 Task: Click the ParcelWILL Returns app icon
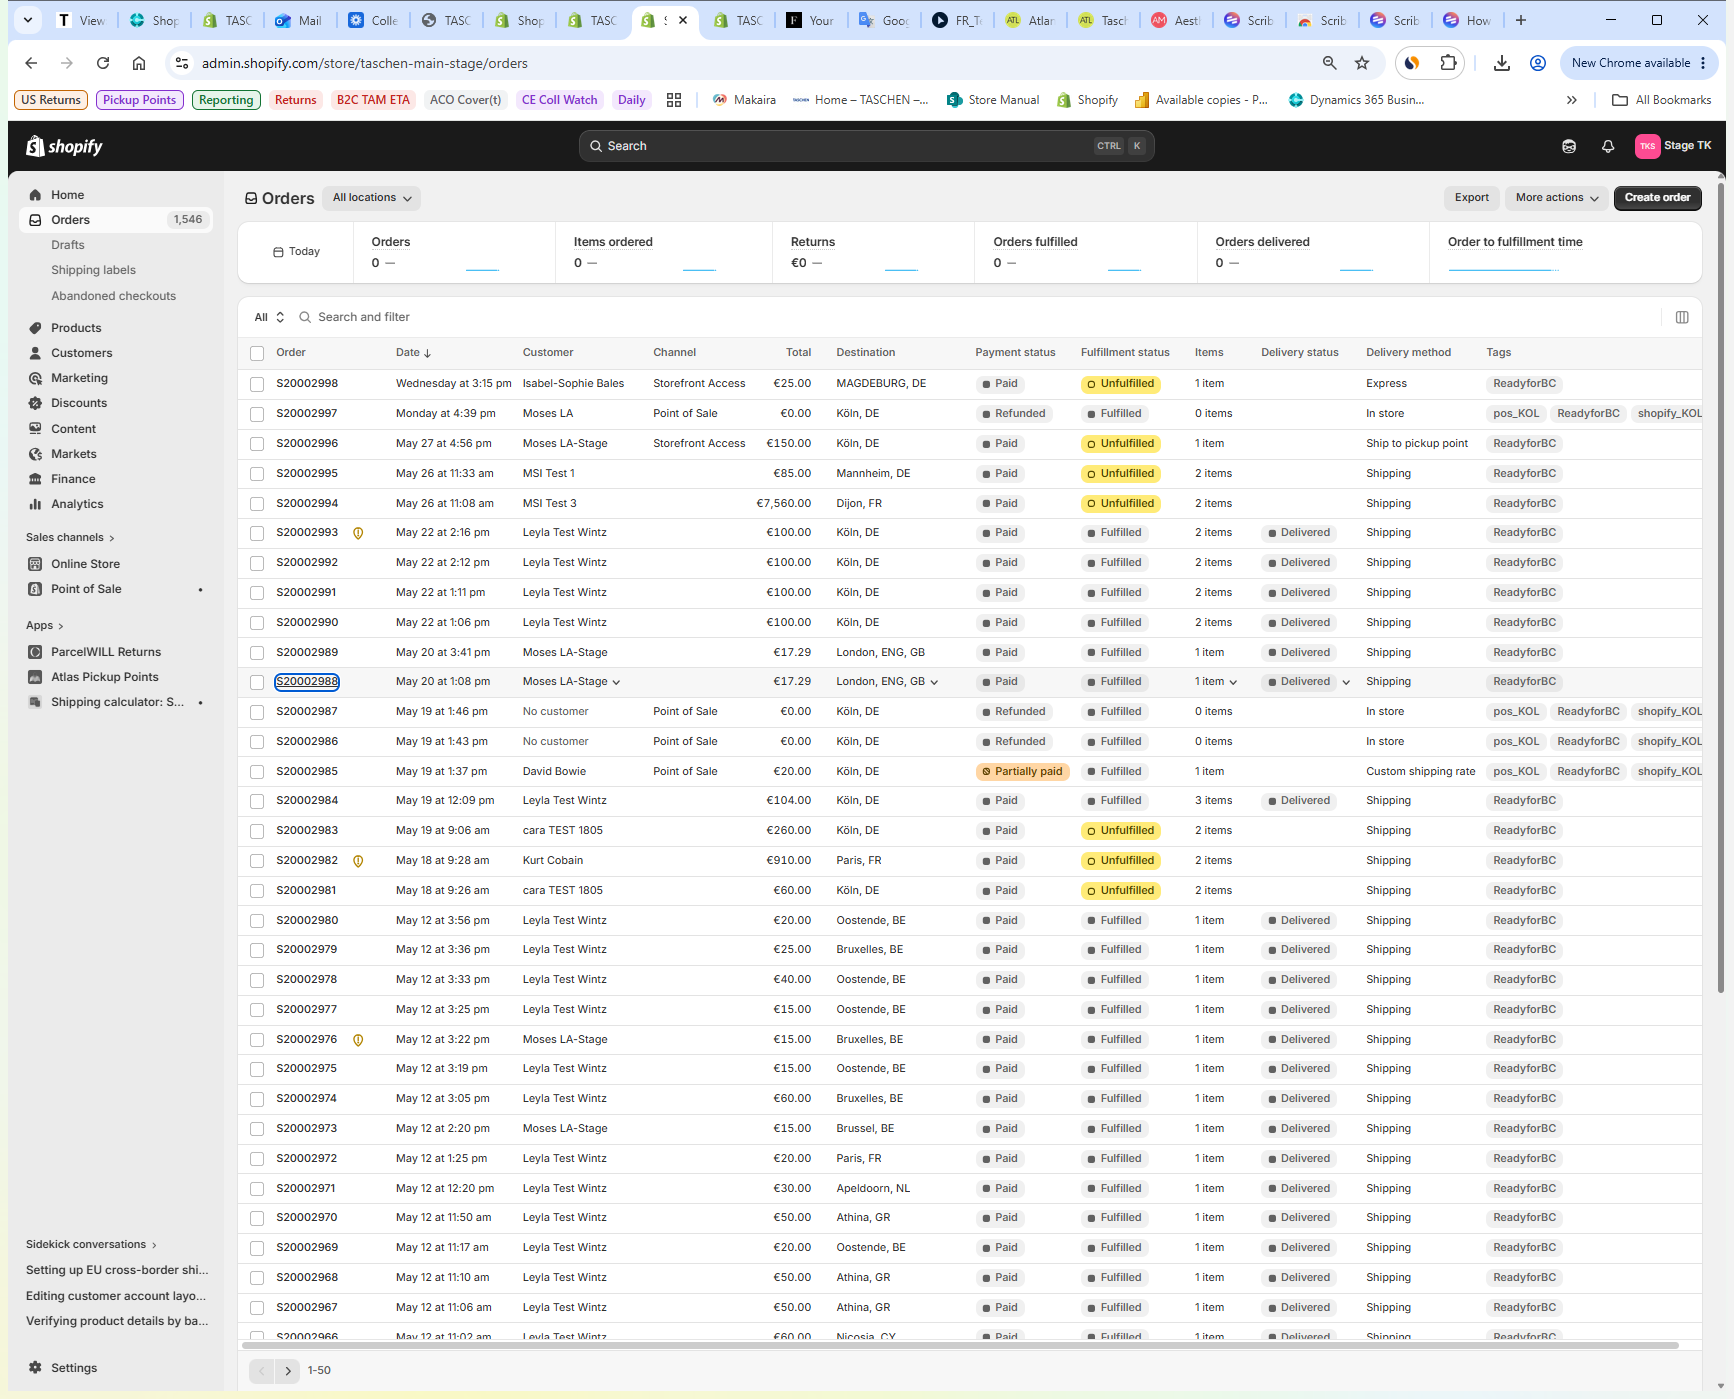(36, 652)
